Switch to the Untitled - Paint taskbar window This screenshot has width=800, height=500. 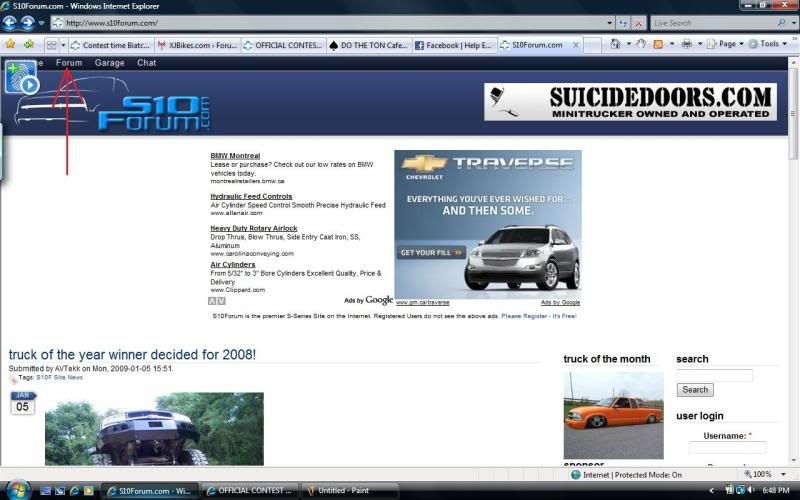click(350, 491)
